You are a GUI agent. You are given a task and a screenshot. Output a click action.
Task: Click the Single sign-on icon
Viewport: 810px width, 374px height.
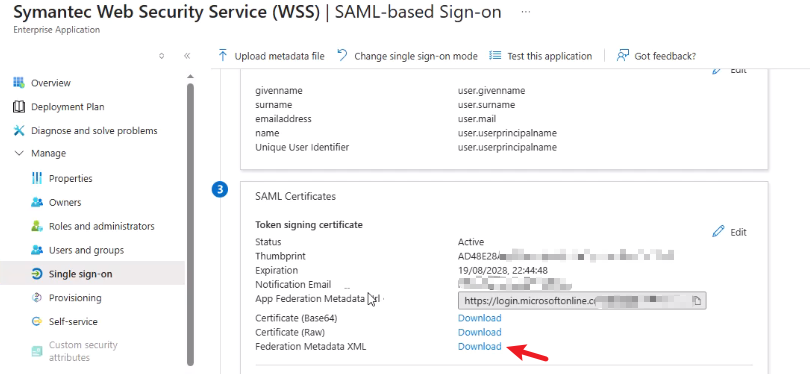pyautogui.click(x=37, y=274)
